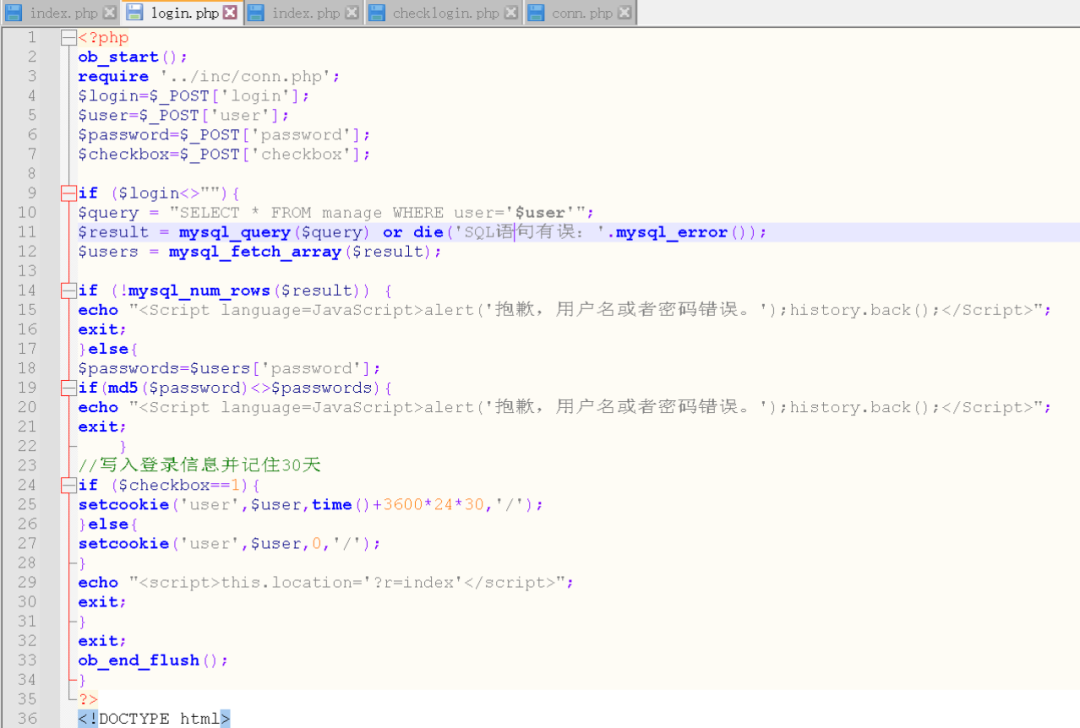The height and width of the screenshot is (728, 1080).
Task: Click setcookie on line 27
Action: 123,543
